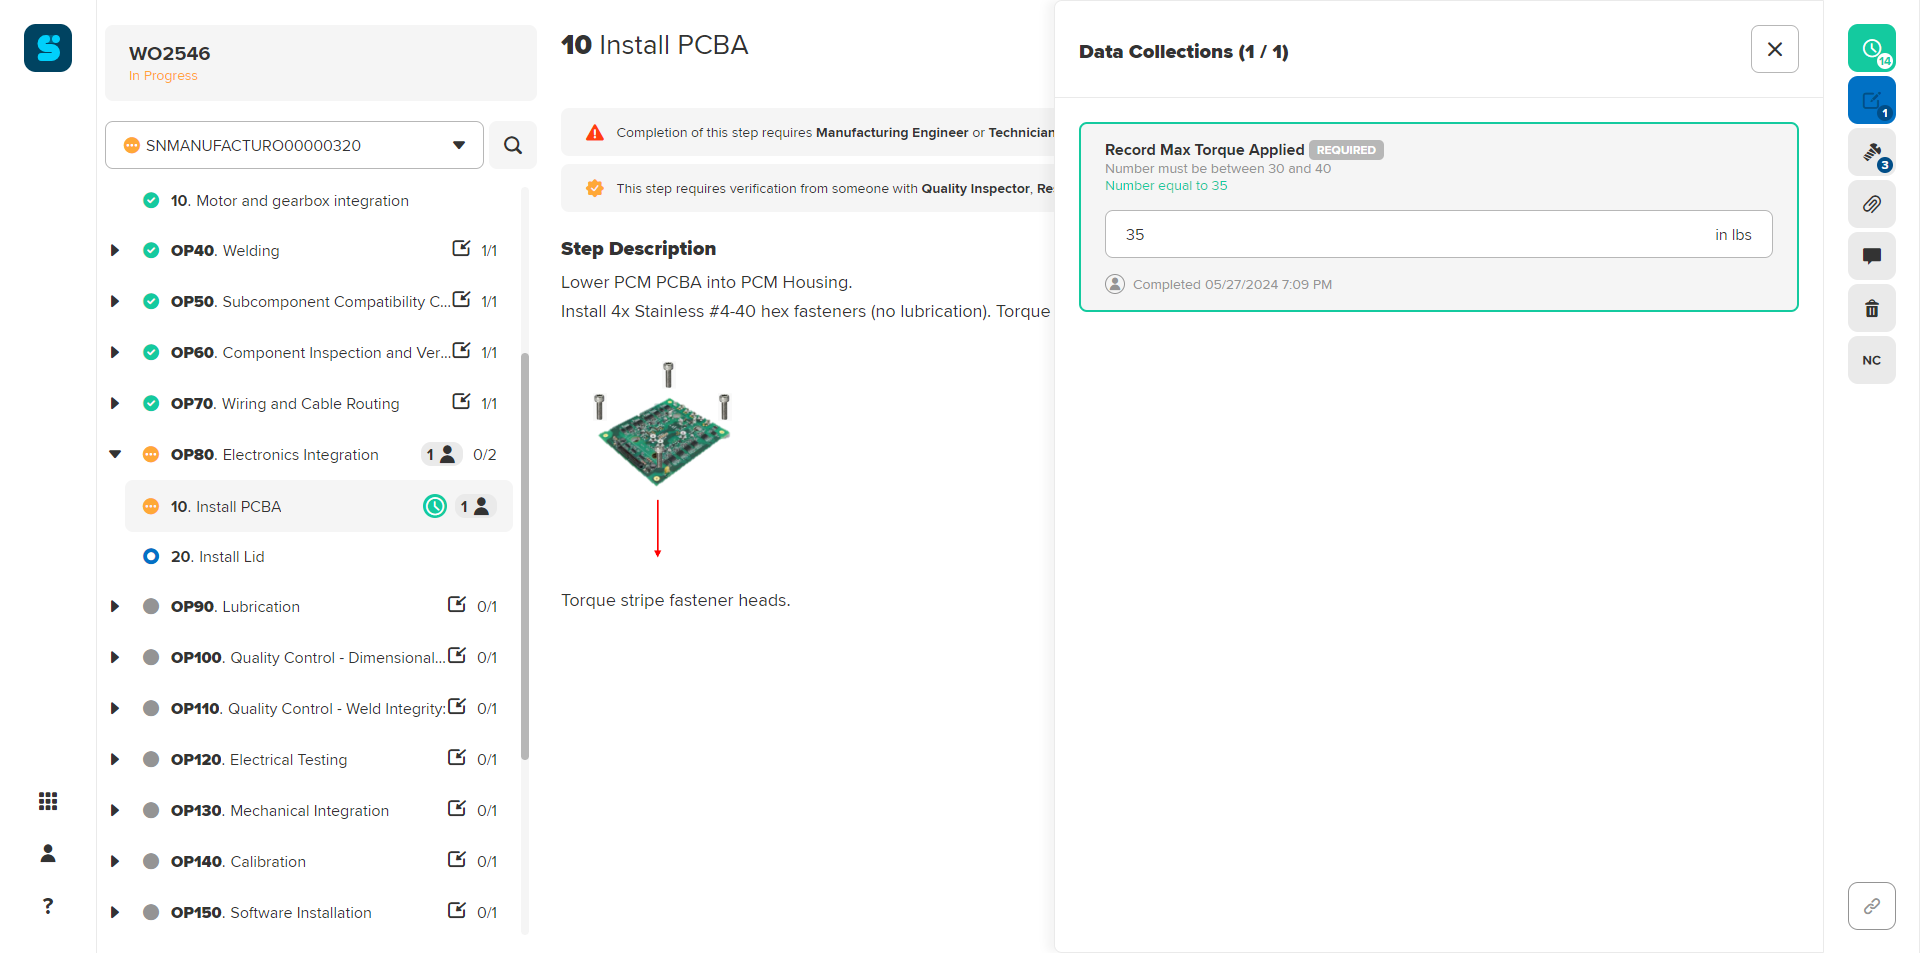1920x953 pixels.
Task: Copy link using bottom-right link icon
Action: pyautogui.click(x=1871, y=905)
